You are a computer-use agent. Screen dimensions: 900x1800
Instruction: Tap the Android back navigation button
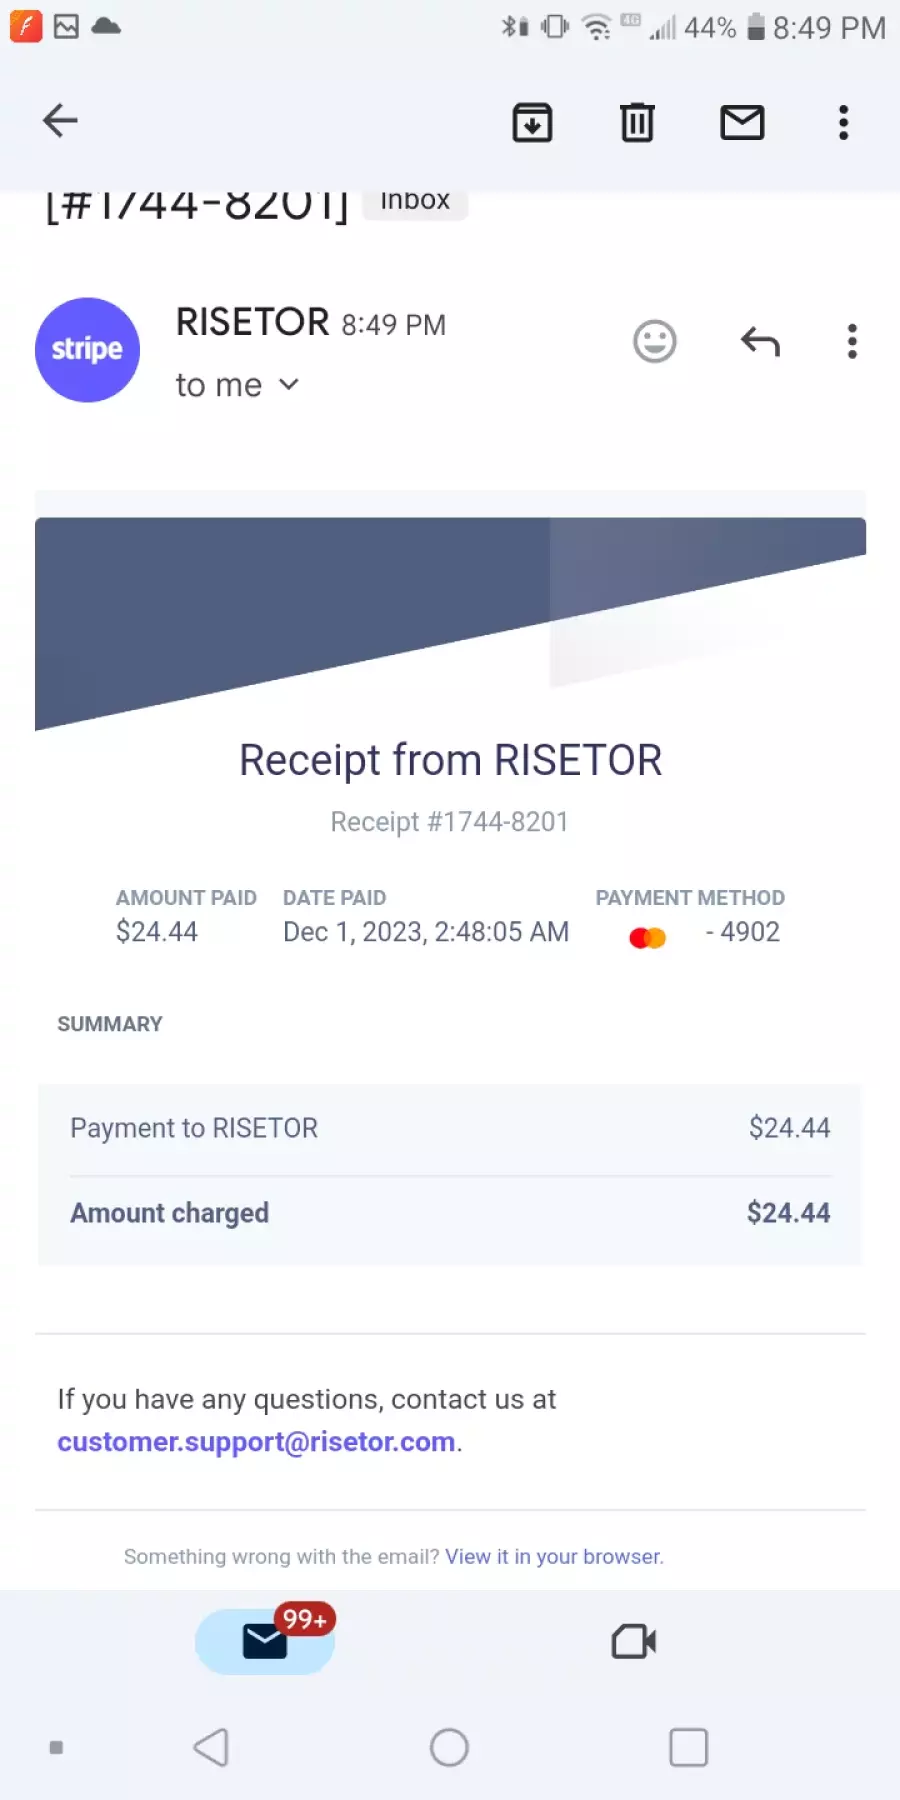click(211, 1748)
